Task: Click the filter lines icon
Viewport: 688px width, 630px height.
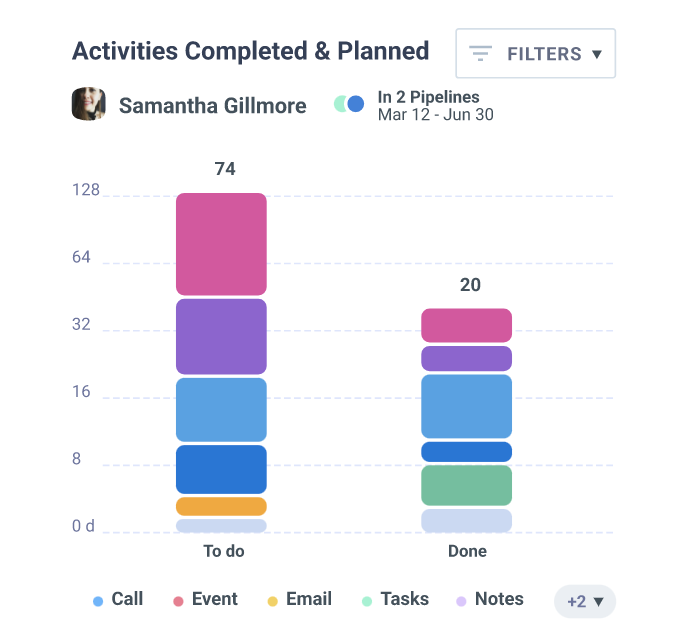Action: point(481,53)
